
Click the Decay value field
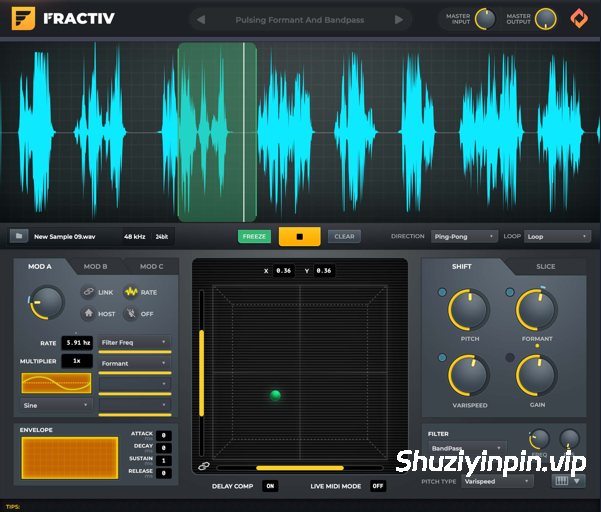pos(164,448)
